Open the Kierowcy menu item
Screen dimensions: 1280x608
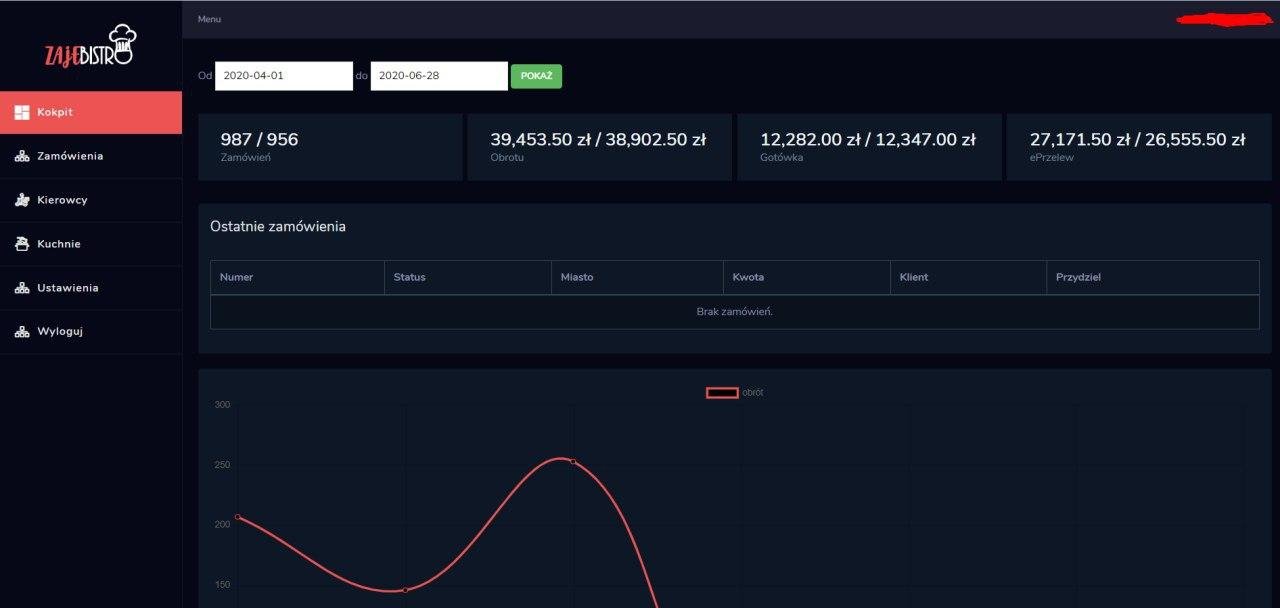click(x=62, y=201)
